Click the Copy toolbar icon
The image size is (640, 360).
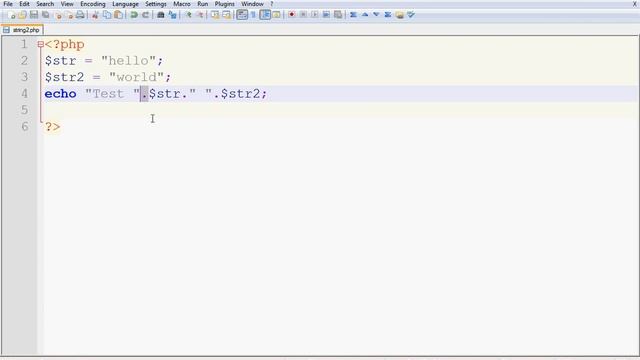pos(107,15)
